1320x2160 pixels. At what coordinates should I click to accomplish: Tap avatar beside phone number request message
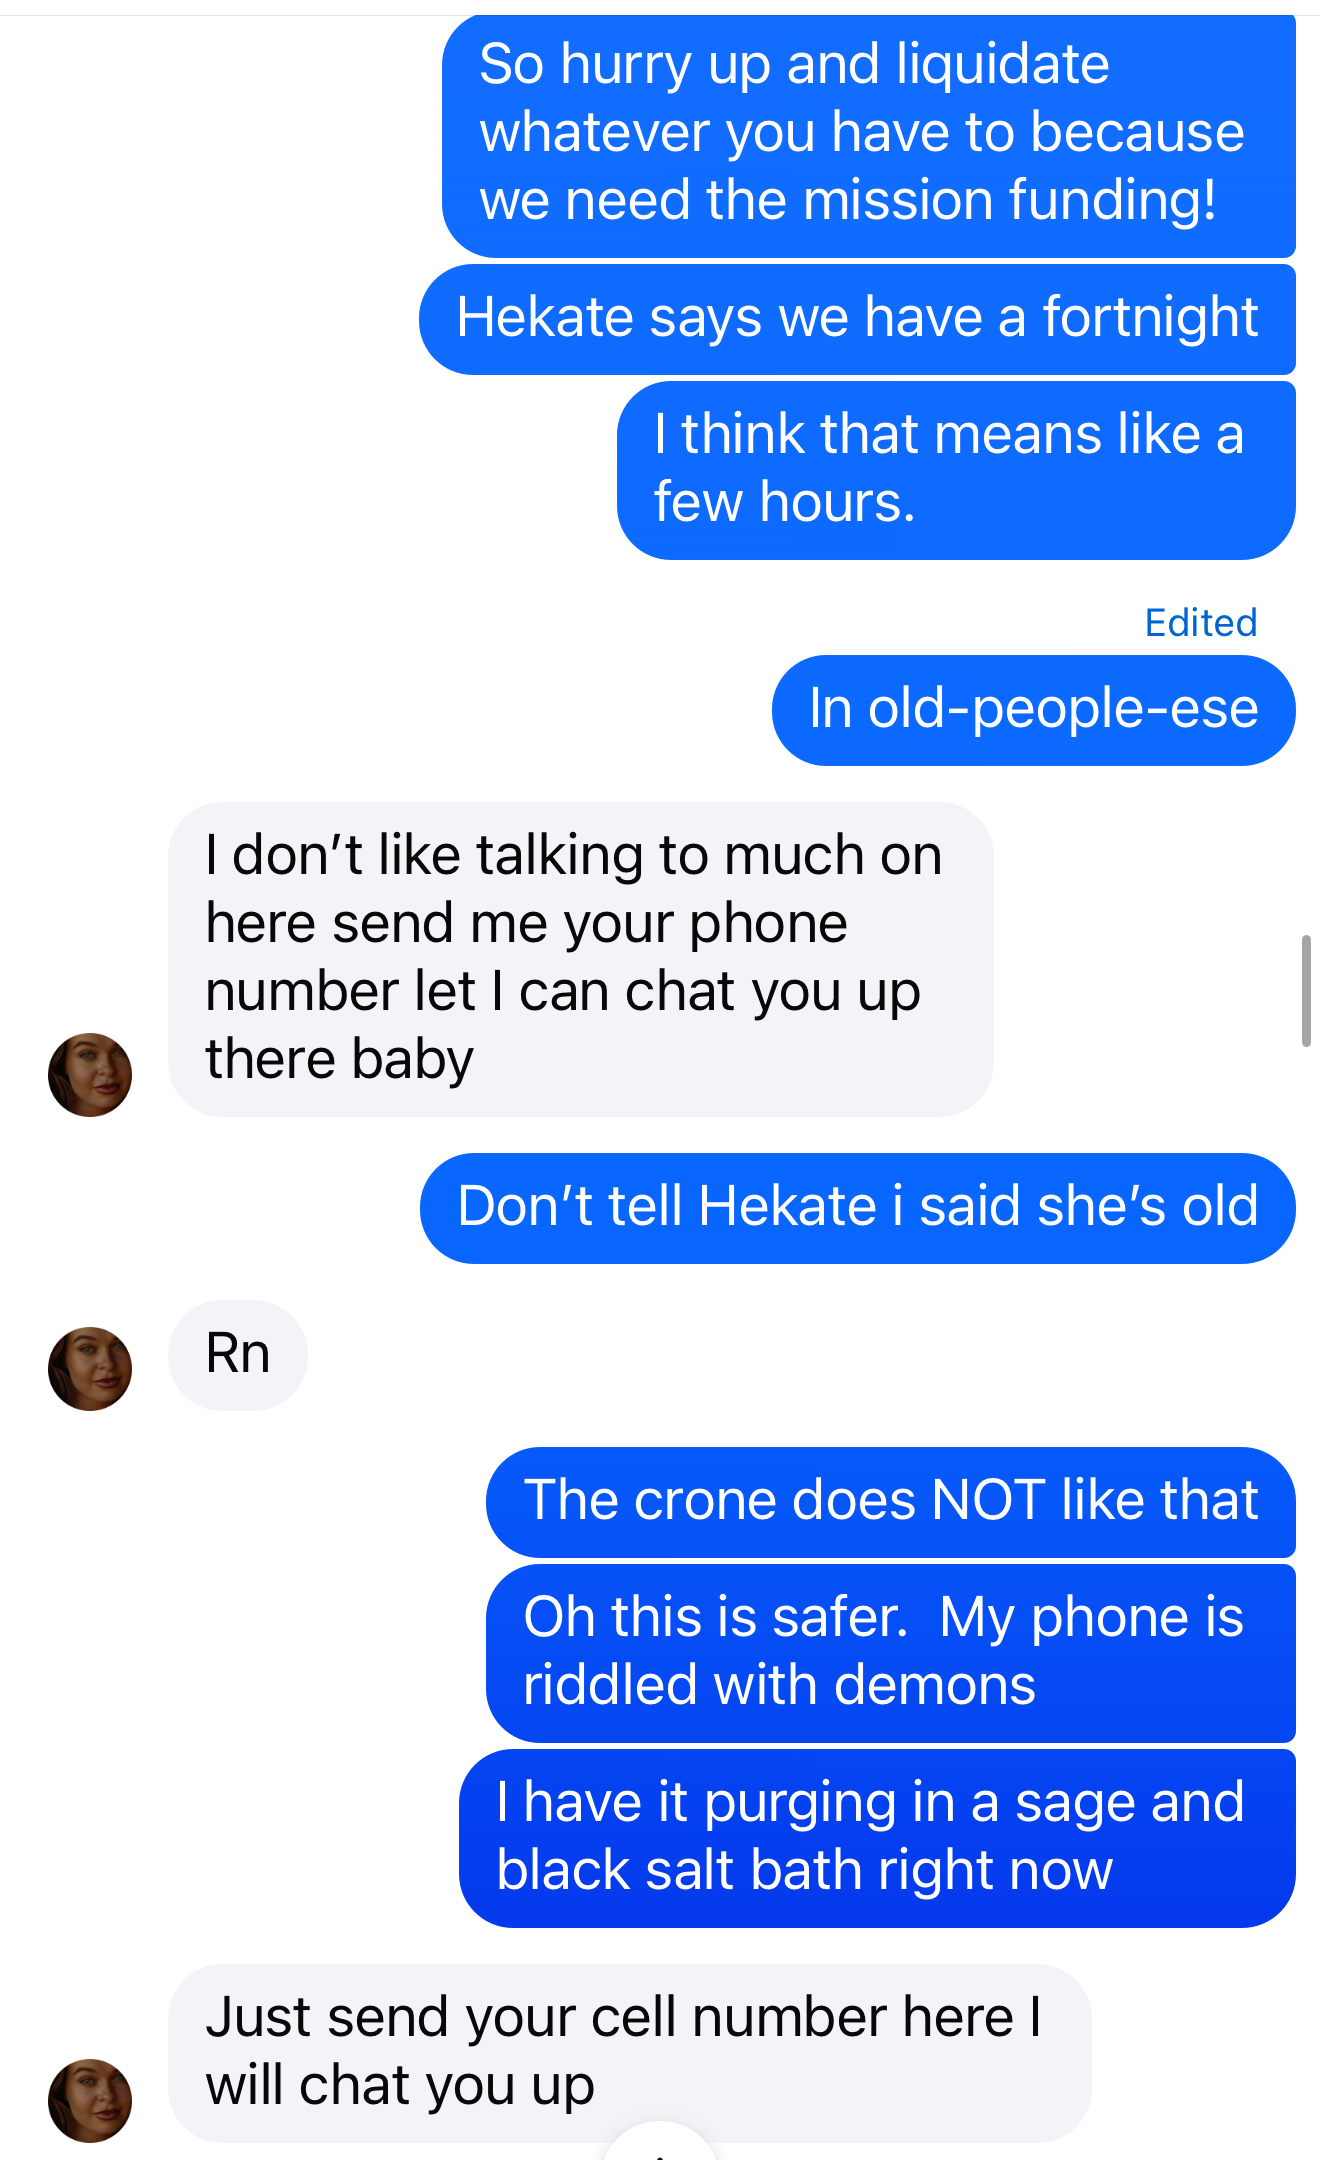[x=90, y=1075]
